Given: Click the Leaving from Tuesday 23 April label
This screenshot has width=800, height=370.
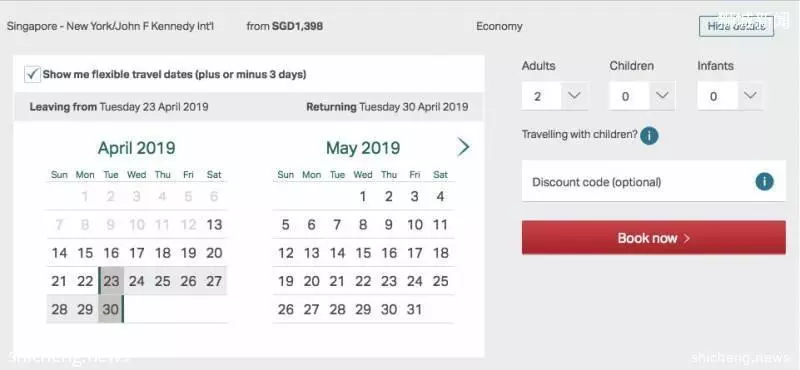Looking at the screenshot, I should coord(119,107).
